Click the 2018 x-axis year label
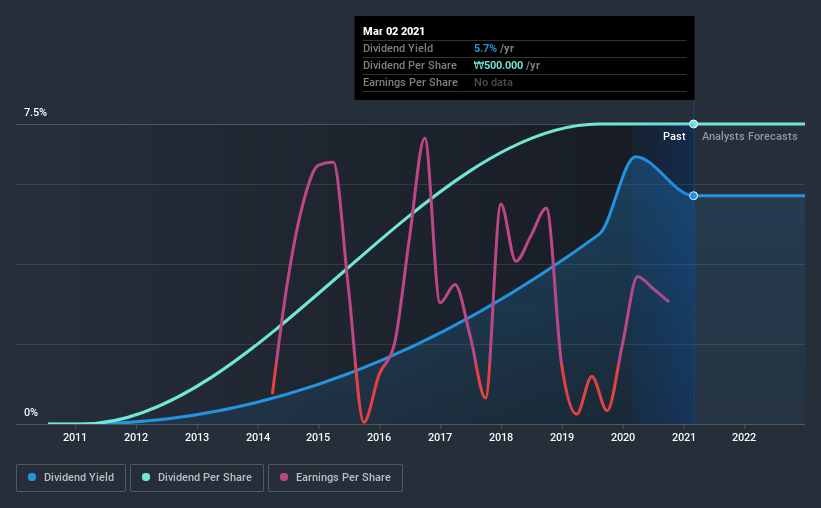Image resolution: width=821 pixels, height=508 pixels. (x=501, y=437)
